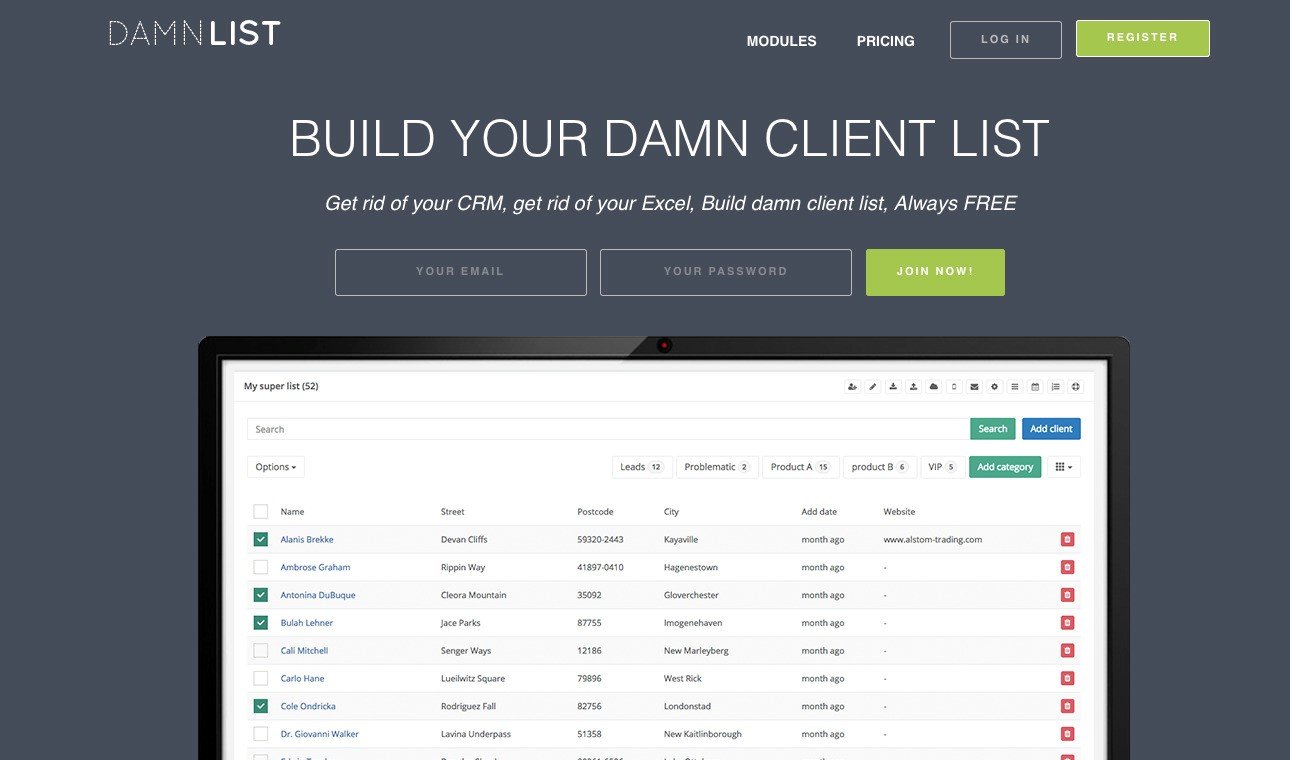1290x760 pixels.
Task: Click the green Search button
Action: [993, 429]
